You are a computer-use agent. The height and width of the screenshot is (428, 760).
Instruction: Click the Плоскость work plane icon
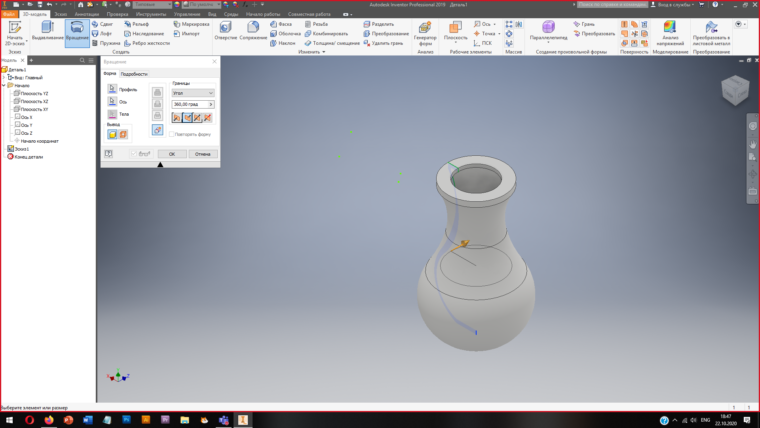pos(456,27)
